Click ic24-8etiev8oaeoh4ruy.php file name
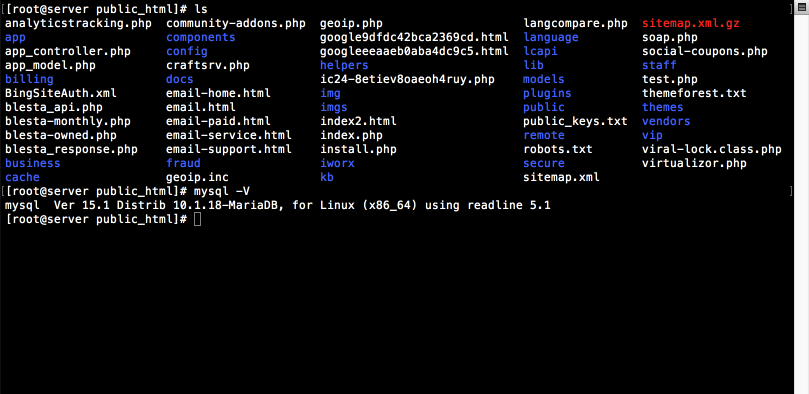Image resolution: width=809 pixels, height=394 pixels. [x=408, y=79]
